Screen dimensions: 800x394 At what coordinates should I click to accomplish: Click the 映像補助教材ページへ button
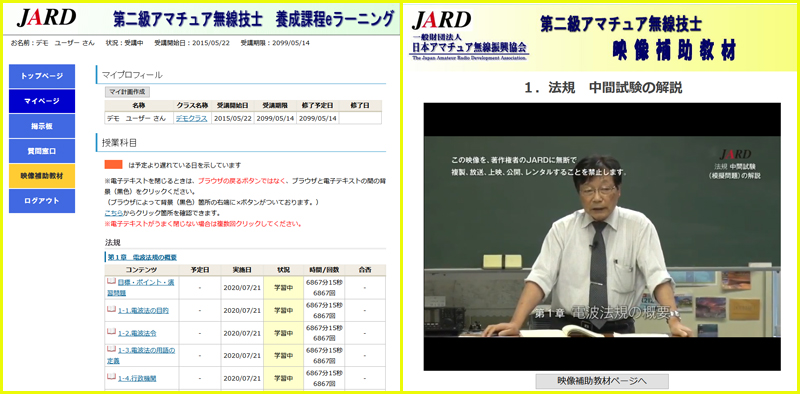602,381
